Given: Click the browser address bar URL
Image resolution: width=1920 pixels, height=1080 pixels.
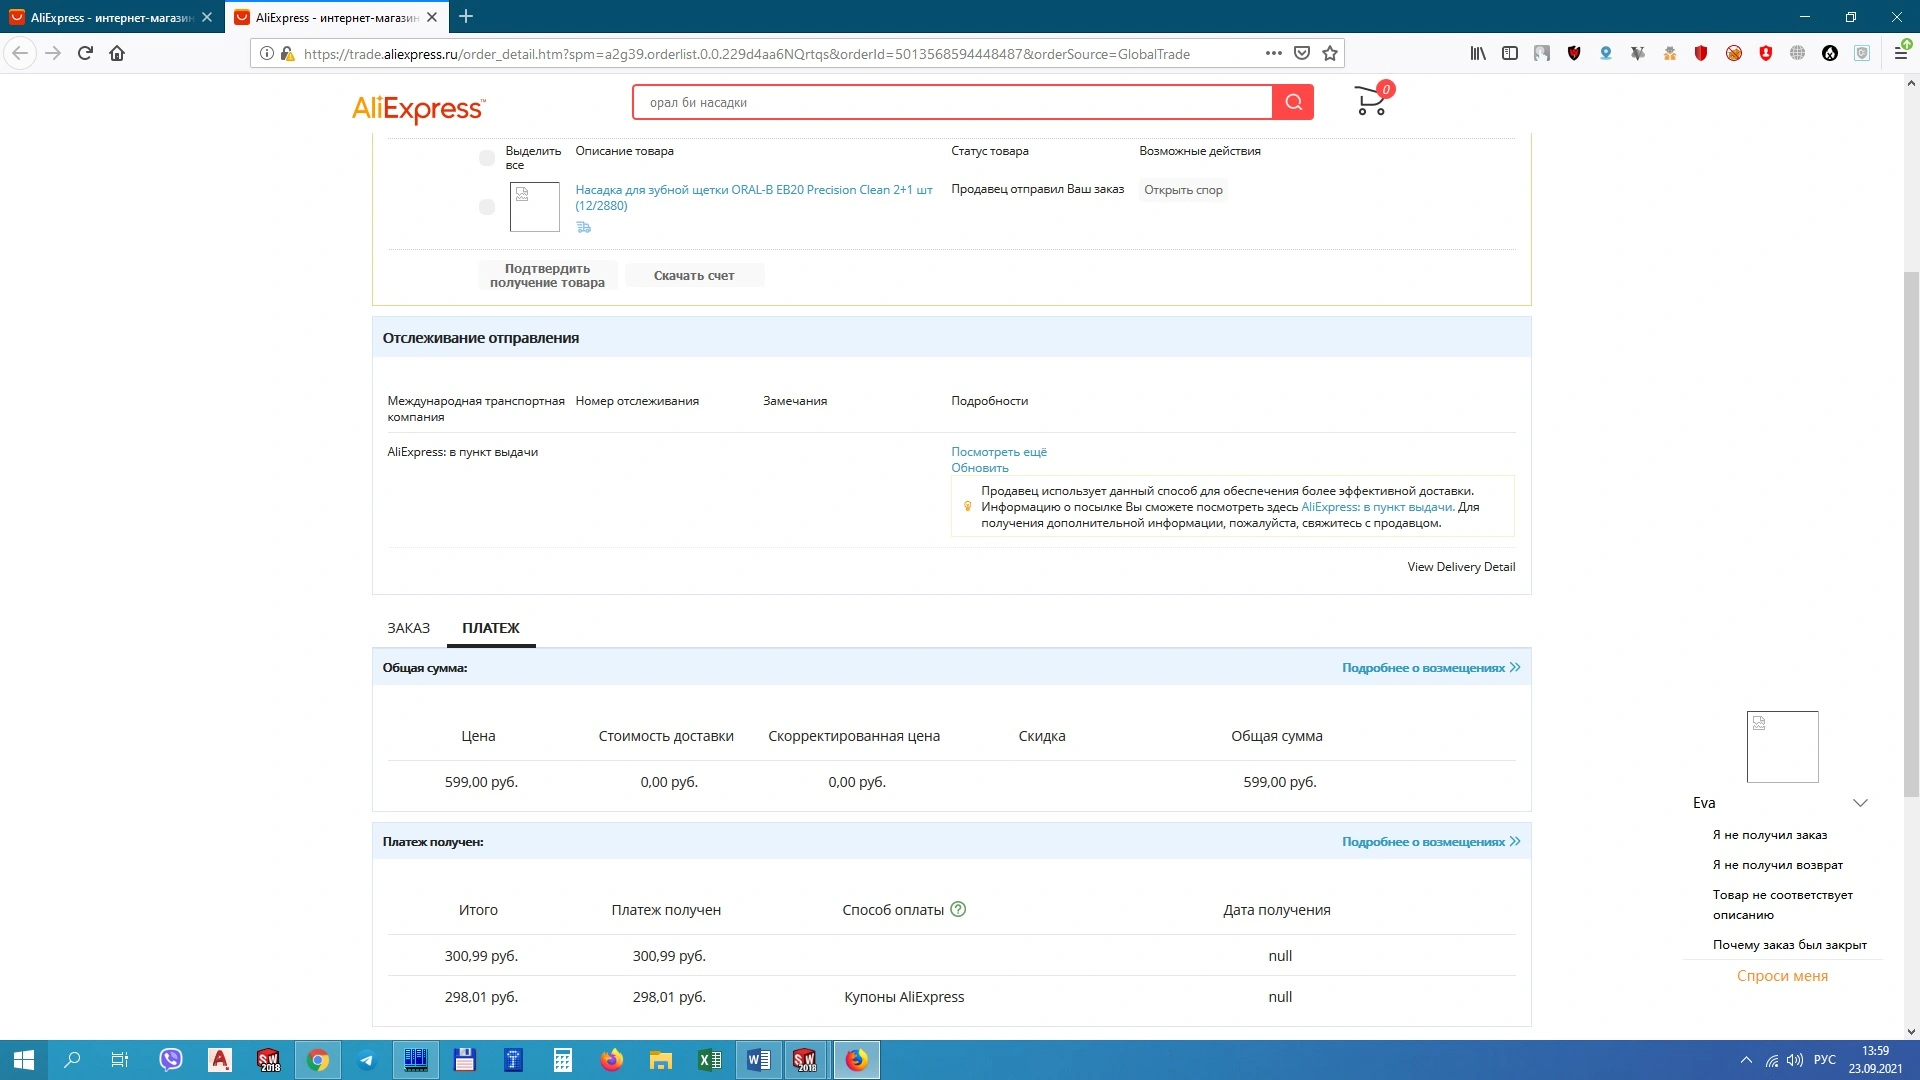Looking at the screenshot, I should pos(746,54).
